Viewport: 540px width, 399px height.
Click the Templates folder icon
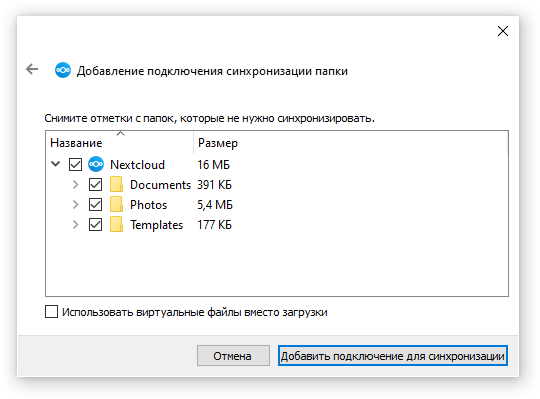(116, 224)
